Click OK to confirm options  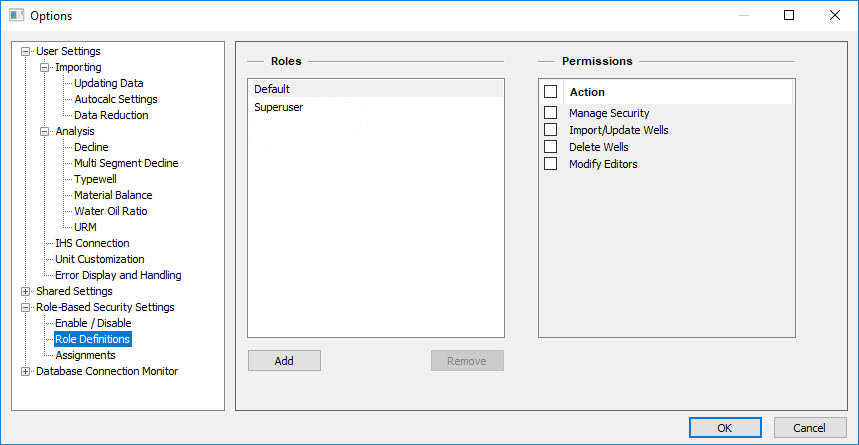[724, 428]
